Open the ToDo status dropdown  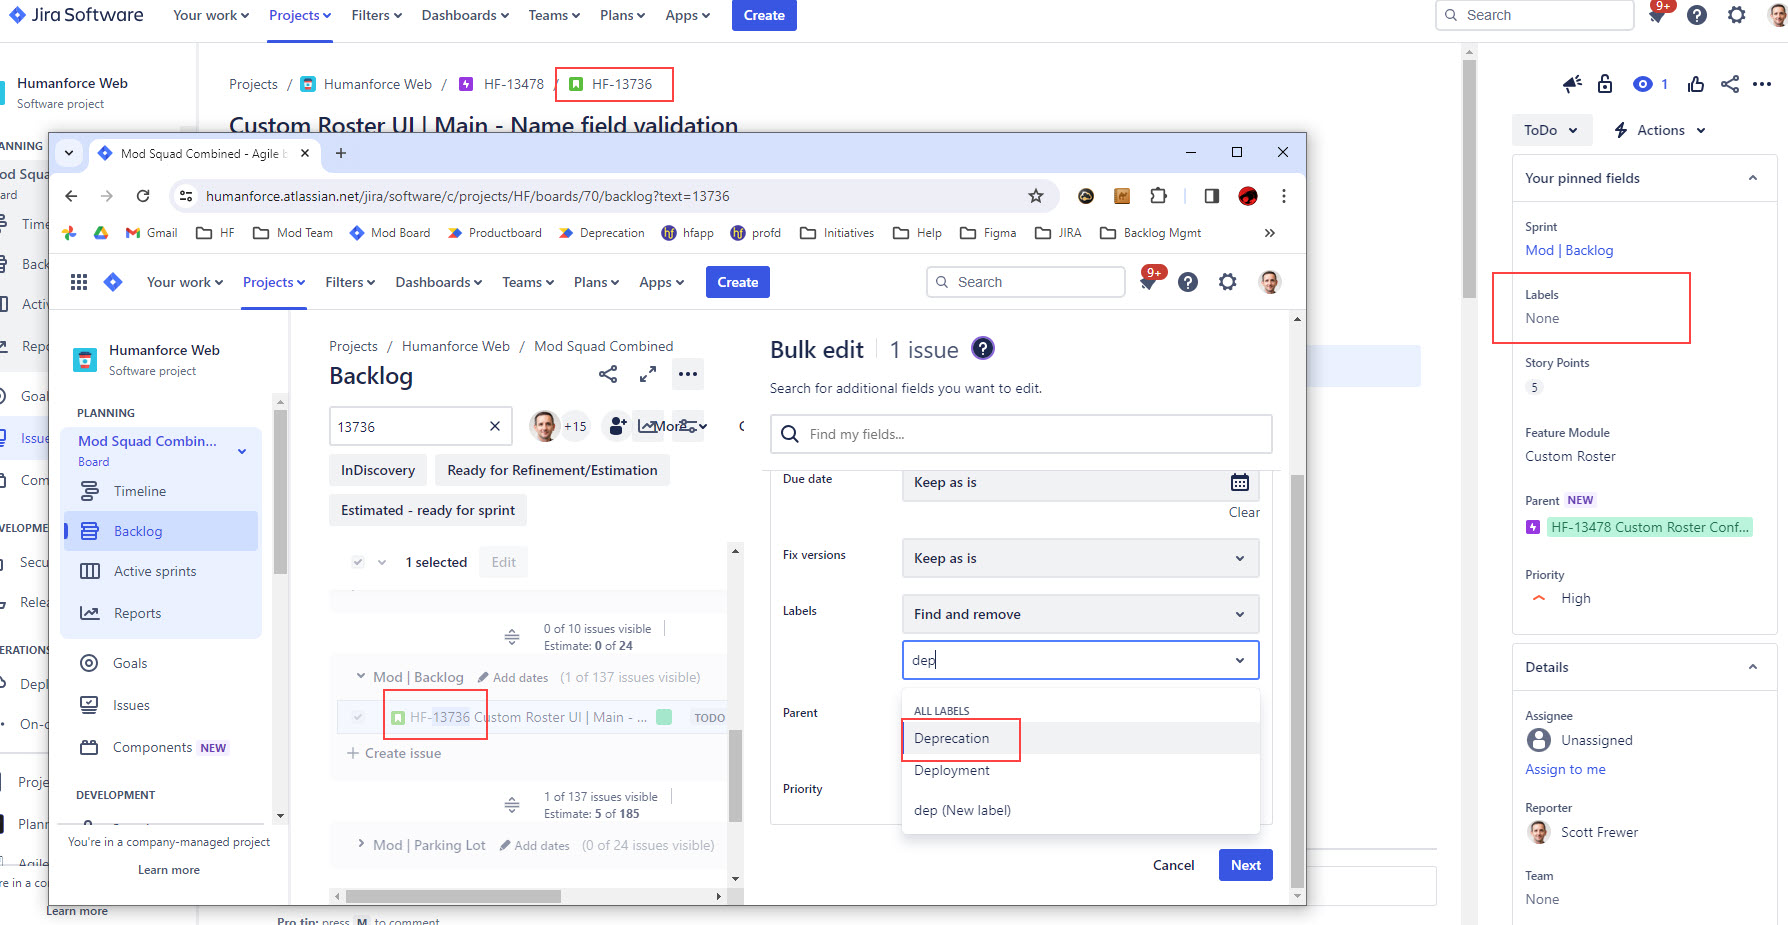point(1551,130)
